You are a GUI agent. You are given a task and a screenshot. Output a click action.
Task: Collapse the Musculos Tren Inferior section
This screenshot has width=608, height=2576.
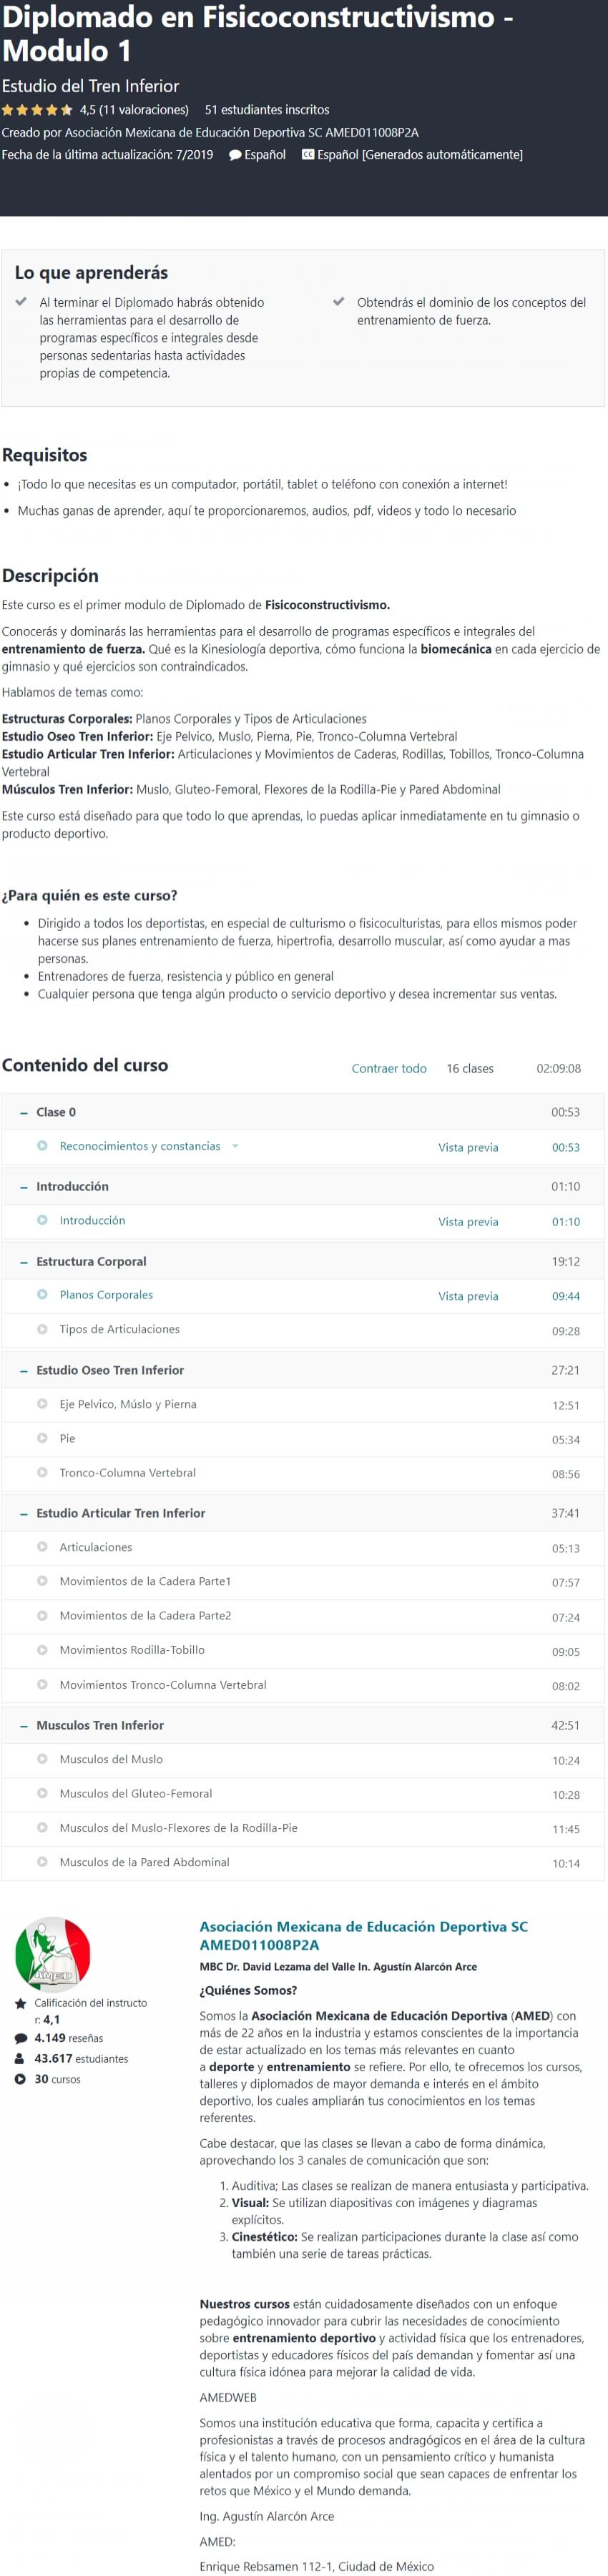click(x=303, y=1725)
